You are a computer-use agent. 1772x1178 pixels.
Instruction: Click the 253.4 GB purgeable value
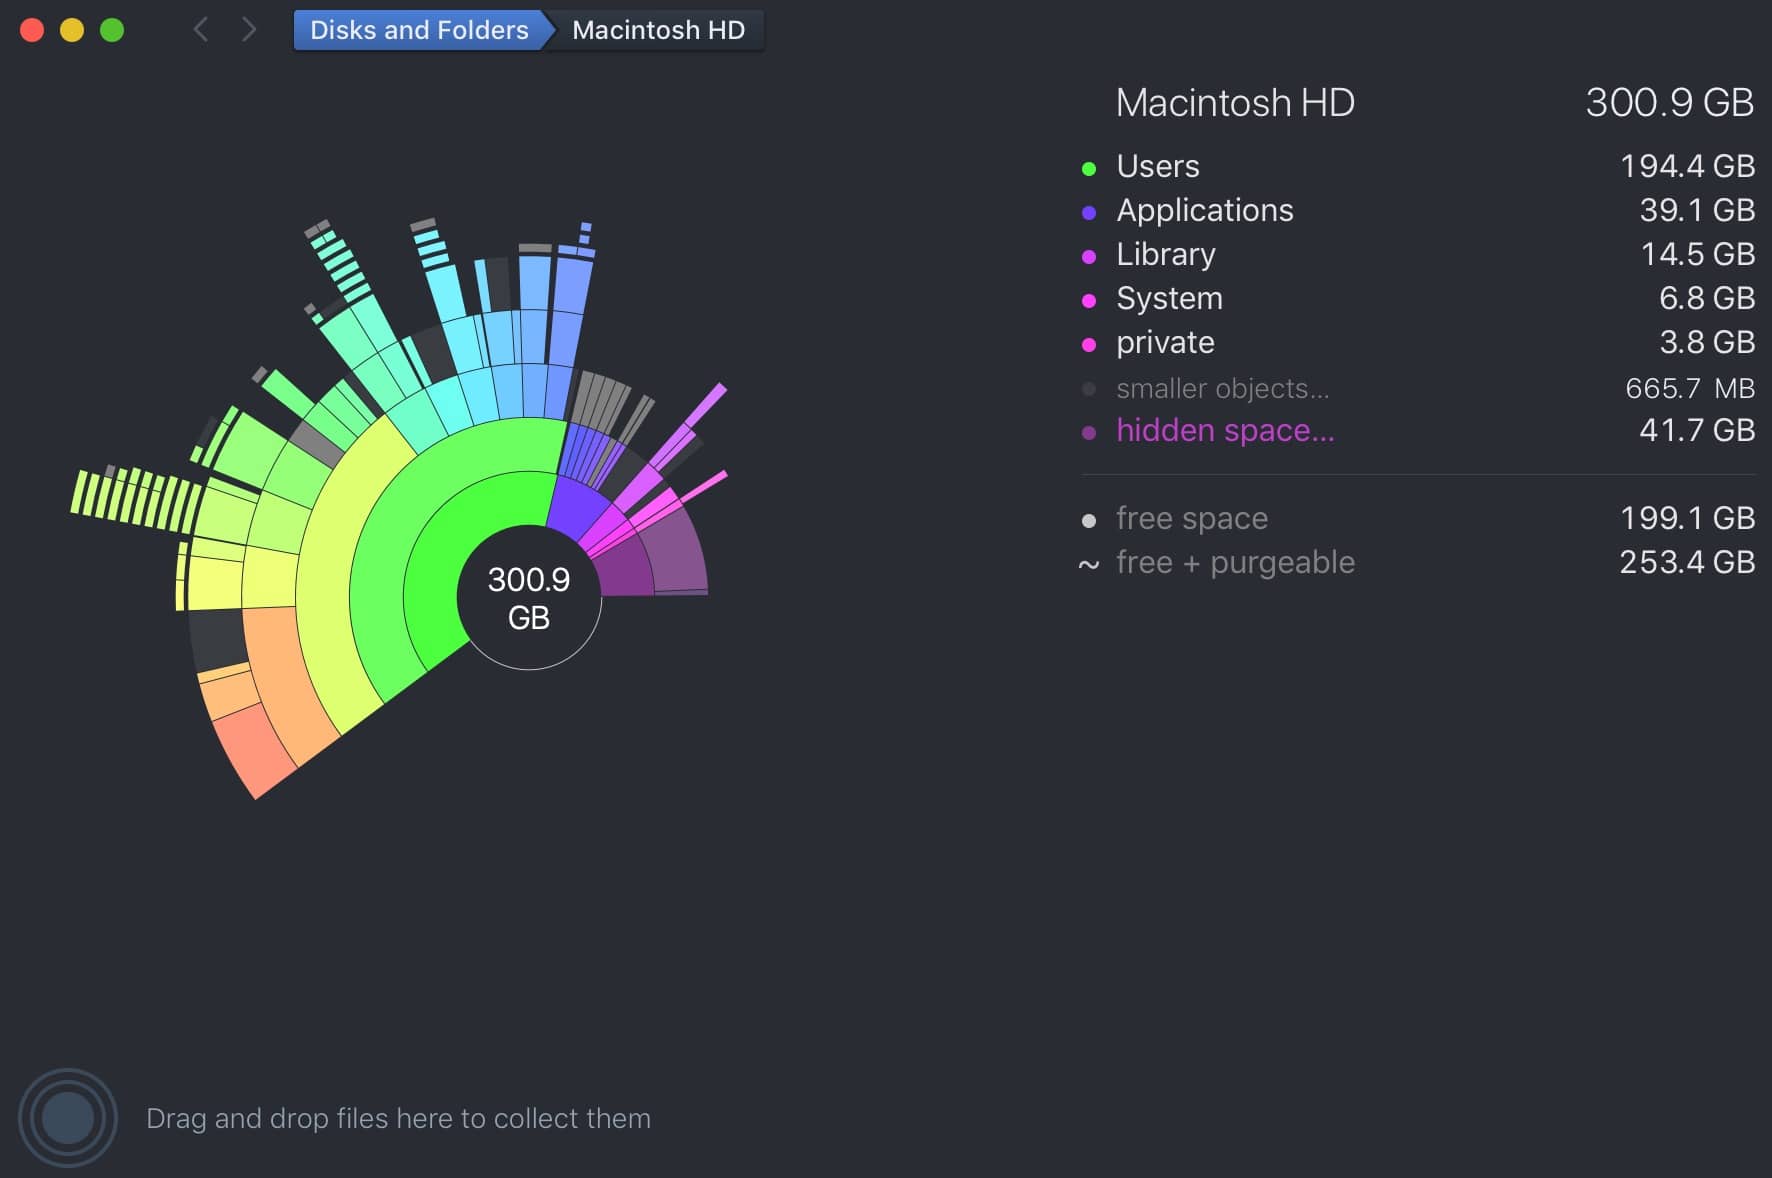pos(1687,562)
